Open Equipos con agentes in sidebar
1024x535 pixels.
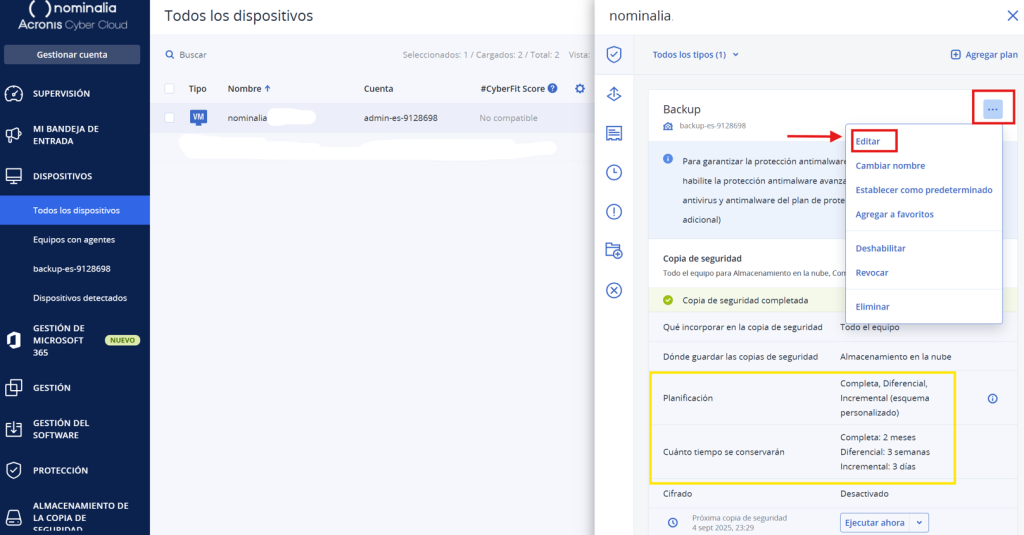pyautogui.click(x=74, y=240)
